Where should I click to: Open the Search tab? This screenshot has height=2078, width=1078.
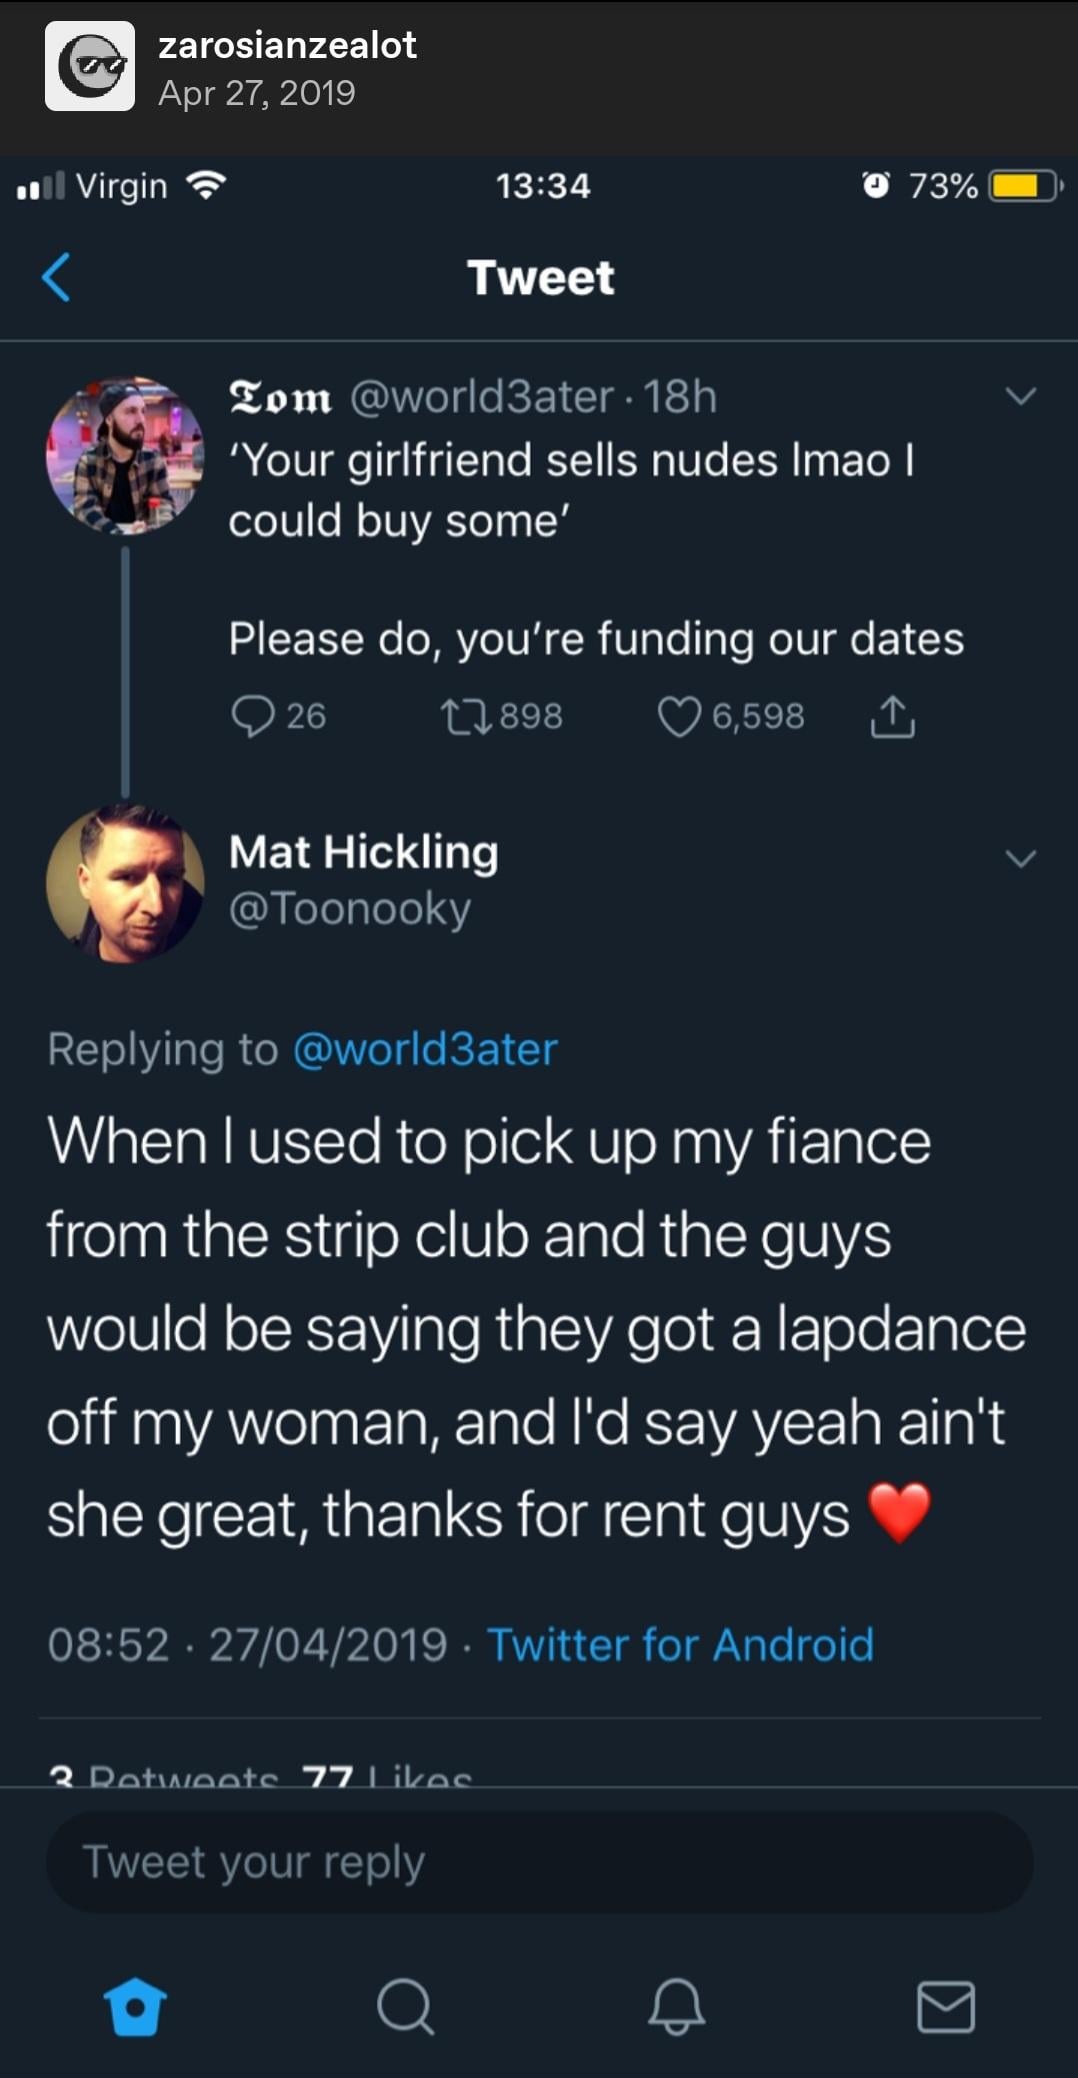(405, 2006)
